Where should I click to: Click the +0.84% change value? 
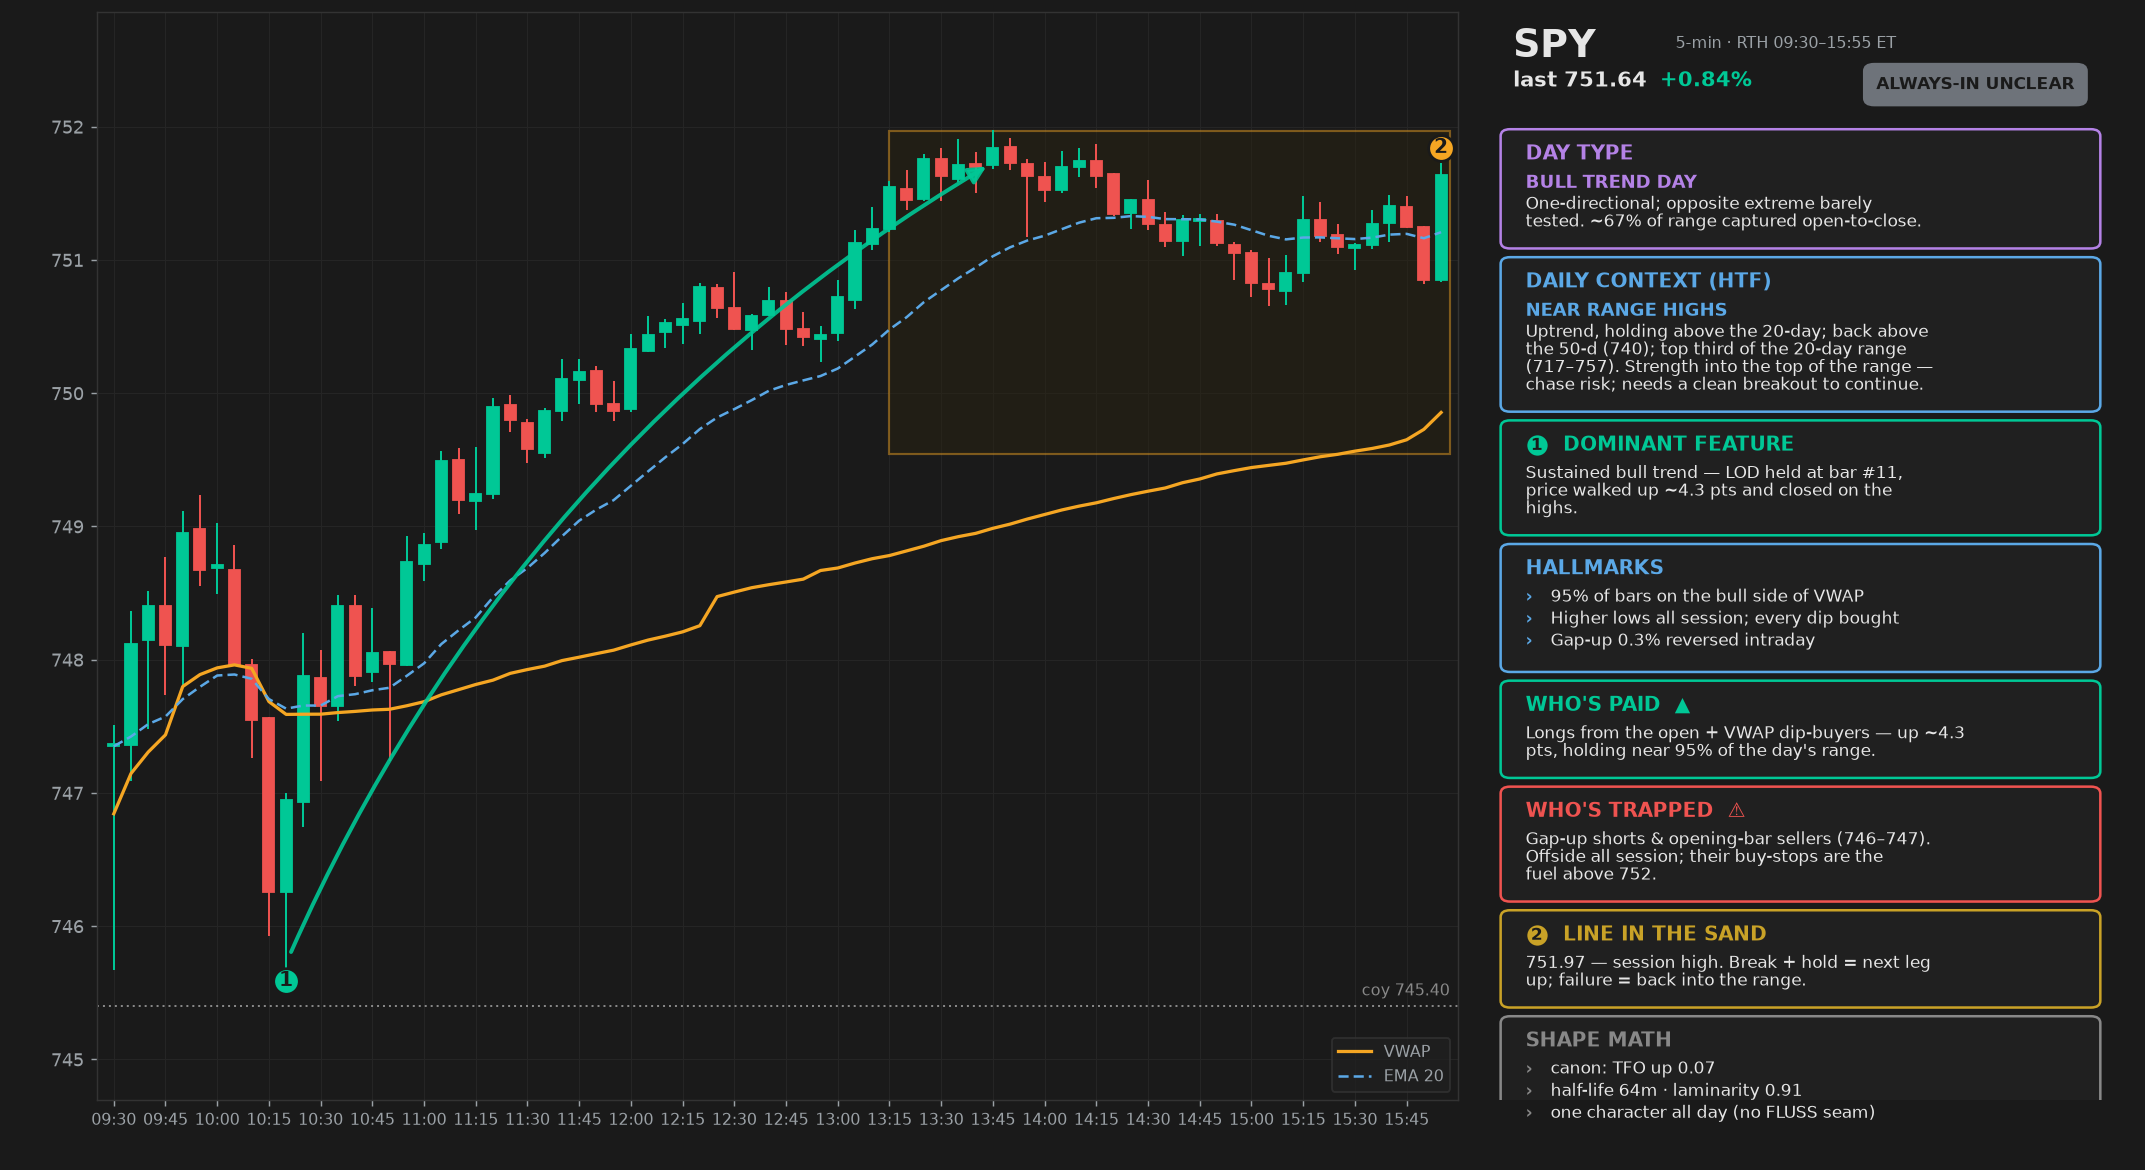1706,80
